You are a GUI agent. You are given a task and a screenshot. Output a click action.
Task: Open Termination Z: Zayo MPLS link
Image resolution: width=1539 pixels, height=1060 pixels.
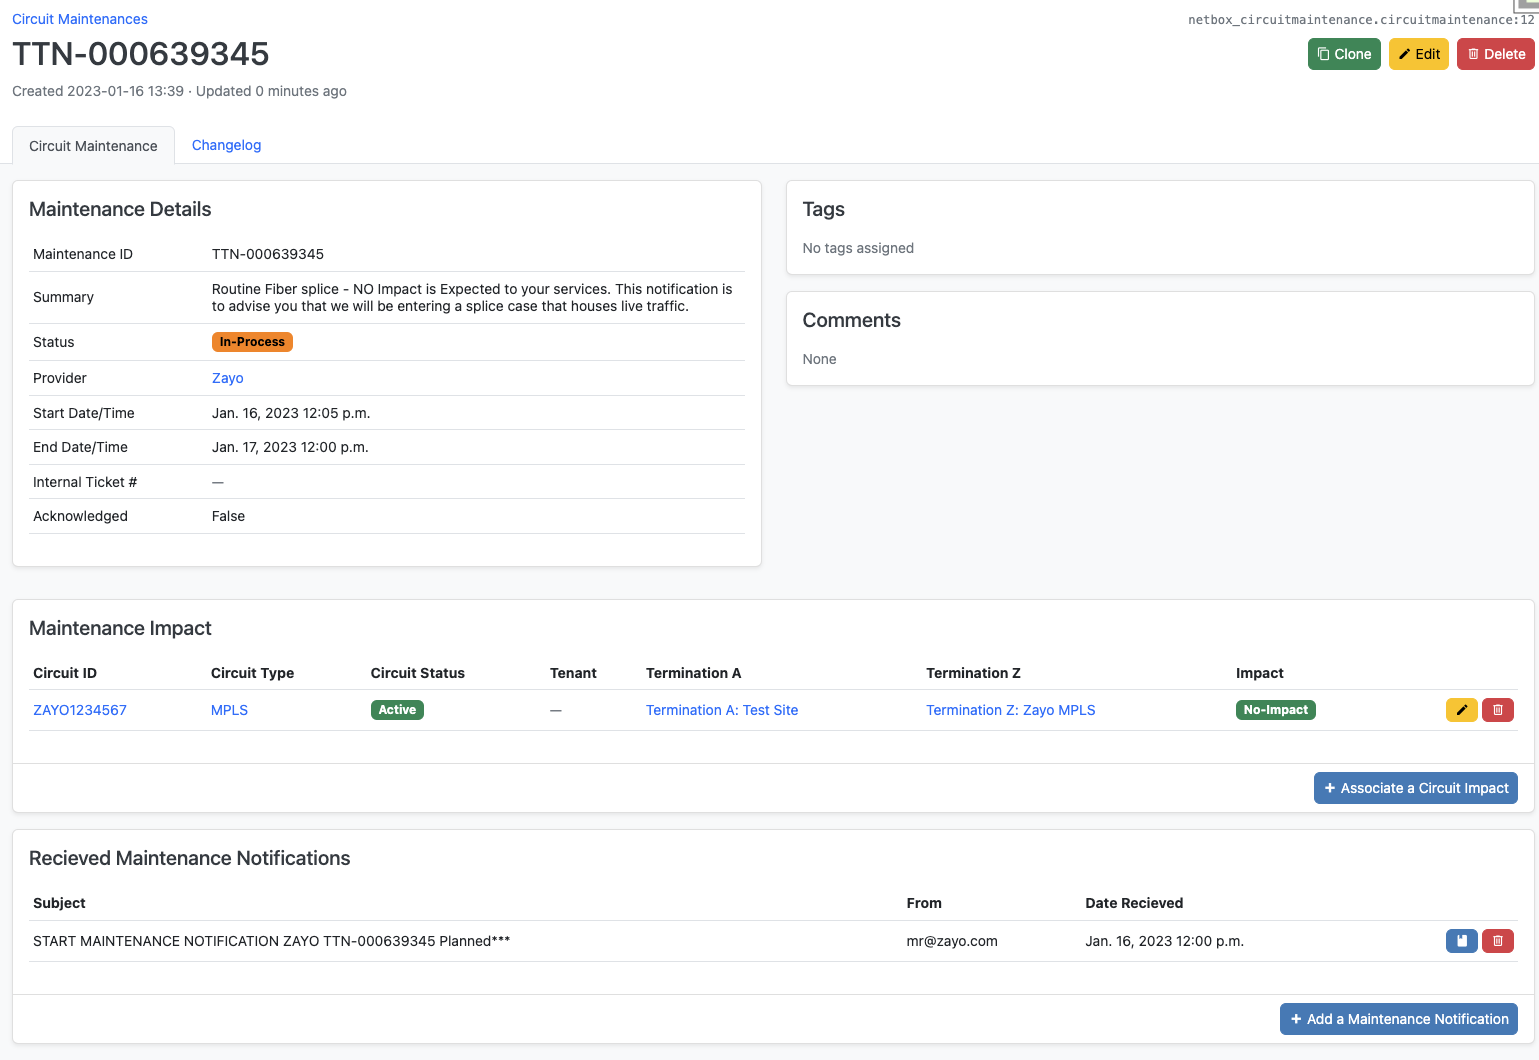1010,710
